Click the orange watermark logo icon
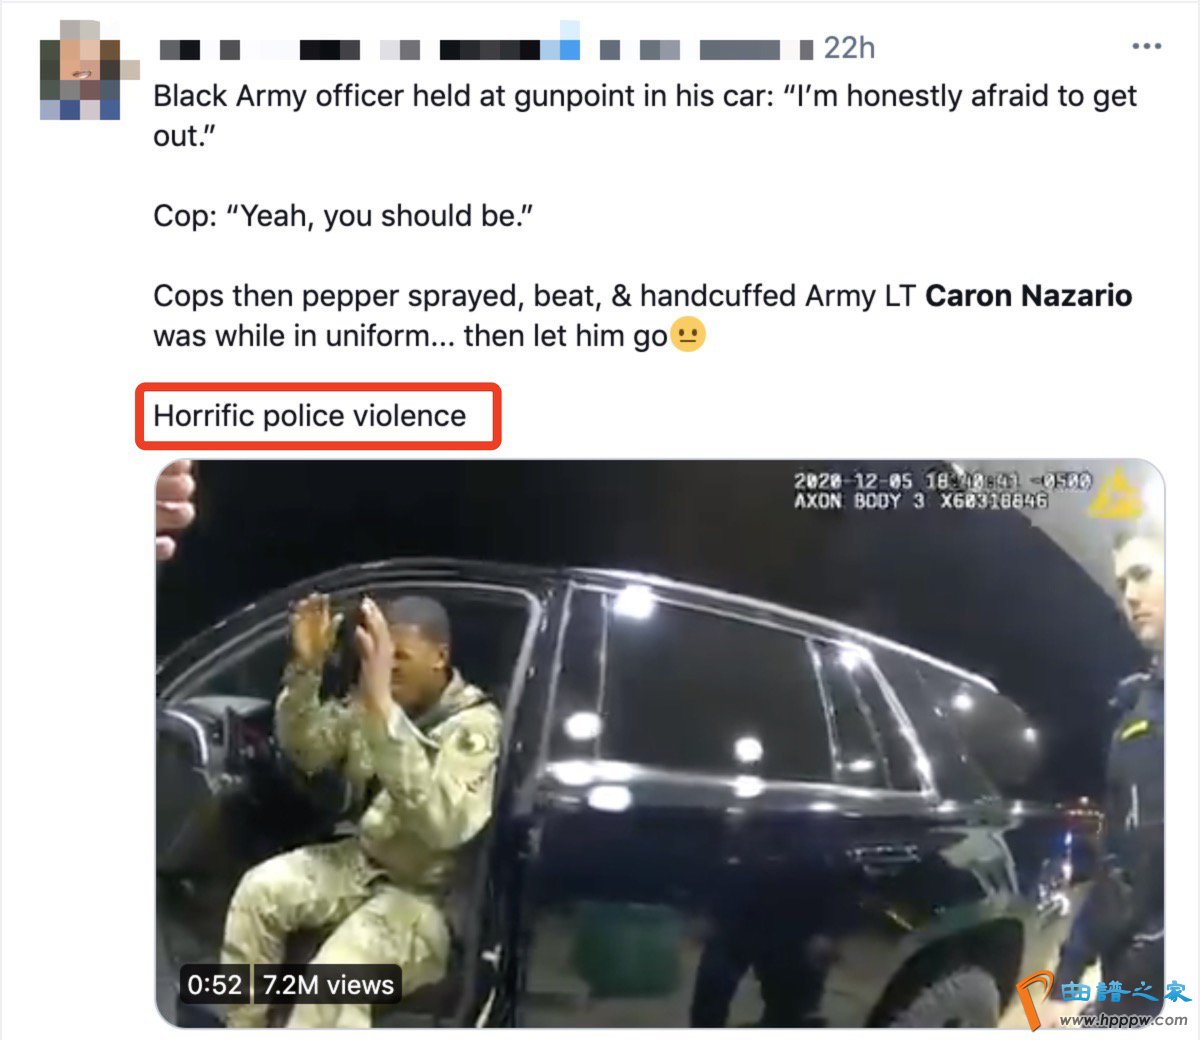The image size is (1200, 1040). (x=1036, y=999)
